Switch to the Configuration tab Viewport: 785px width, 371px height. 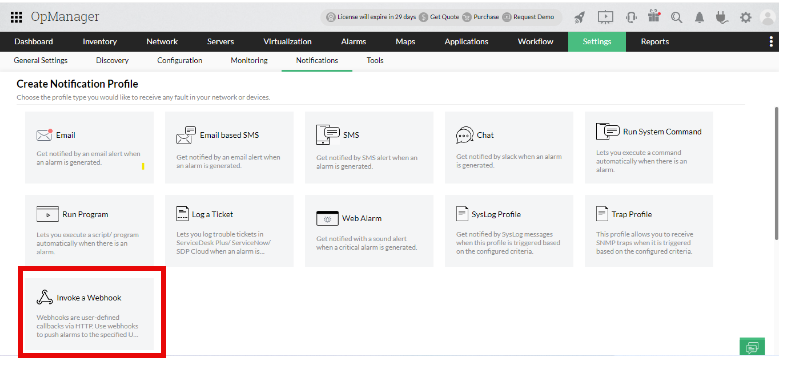point(180,60)
